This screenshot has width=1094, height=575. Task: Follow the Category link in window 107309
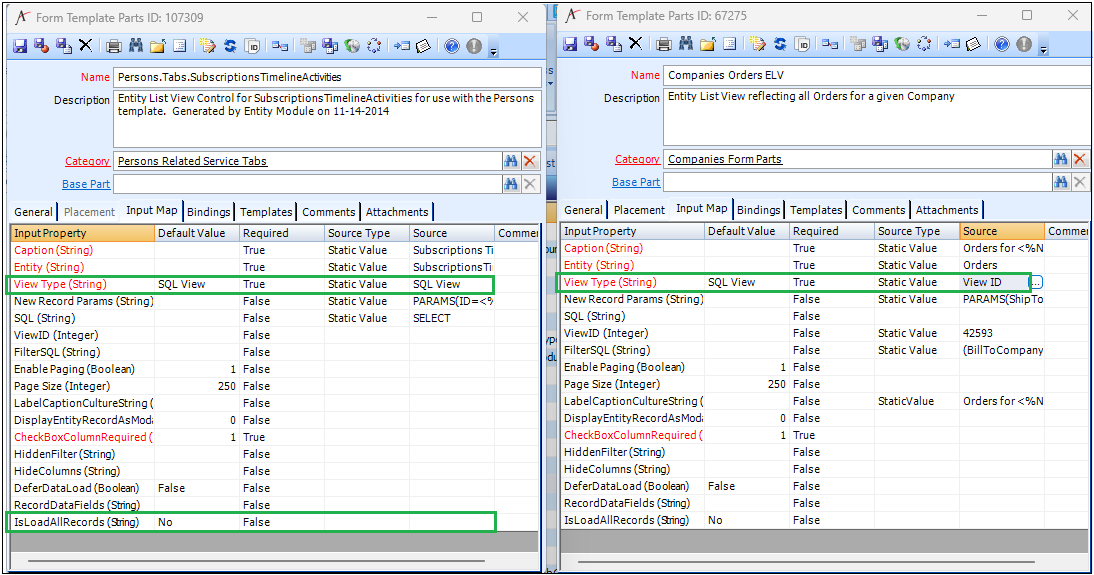coord(87,161)
